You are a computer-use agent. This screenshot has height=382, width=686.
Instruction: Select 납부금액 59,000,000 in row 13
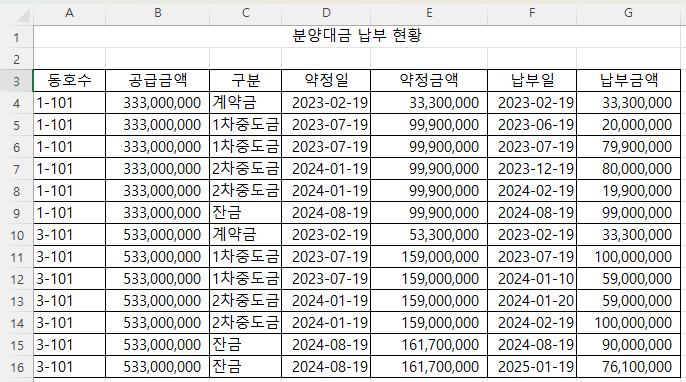click(628, 301)
